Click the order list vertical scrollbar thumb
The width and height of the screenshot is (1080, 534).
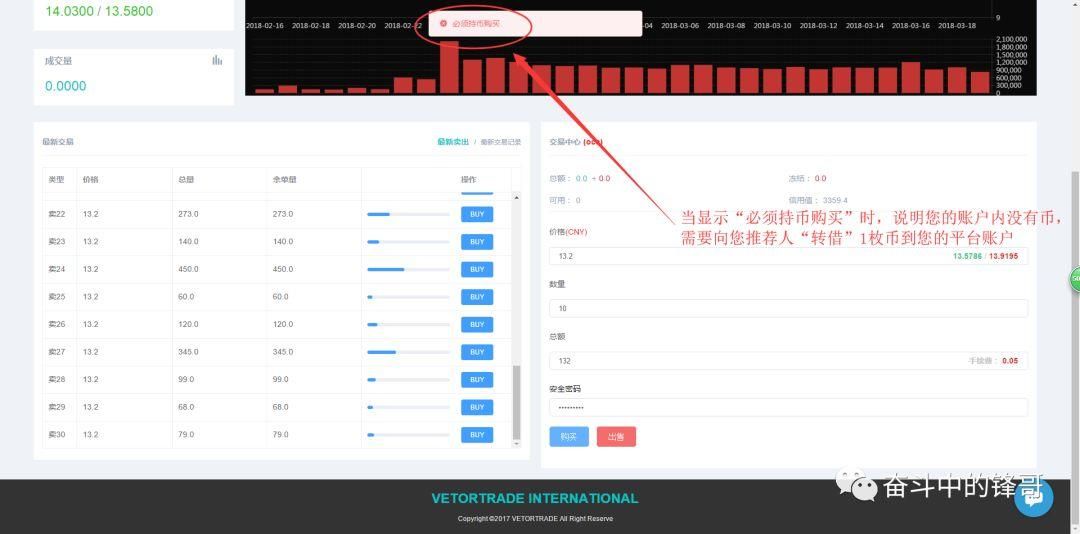coord(516,402)
